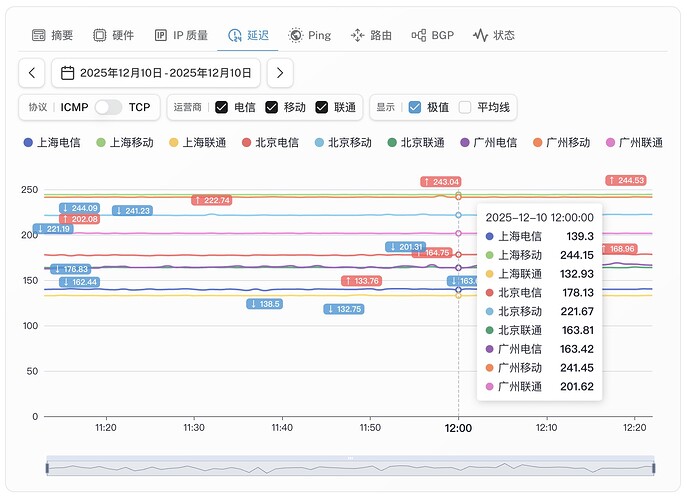Enable the 平均线 average line checkbox
This screenshot has width=687, height=500.
(464, 107)
